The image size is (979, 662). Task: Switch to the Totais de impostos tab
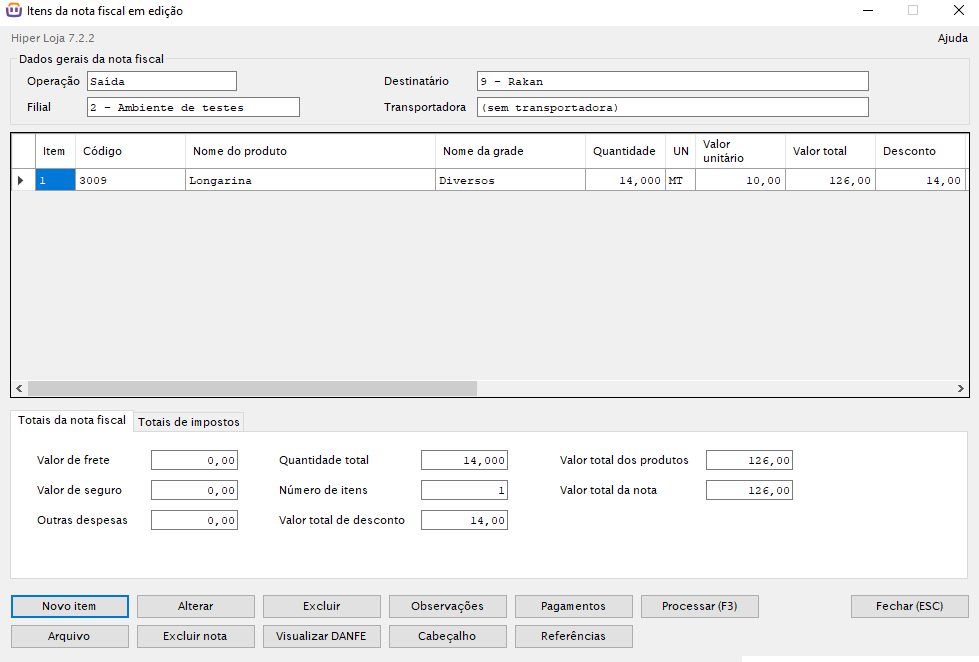pyautogui.click(x=189, y=422)
